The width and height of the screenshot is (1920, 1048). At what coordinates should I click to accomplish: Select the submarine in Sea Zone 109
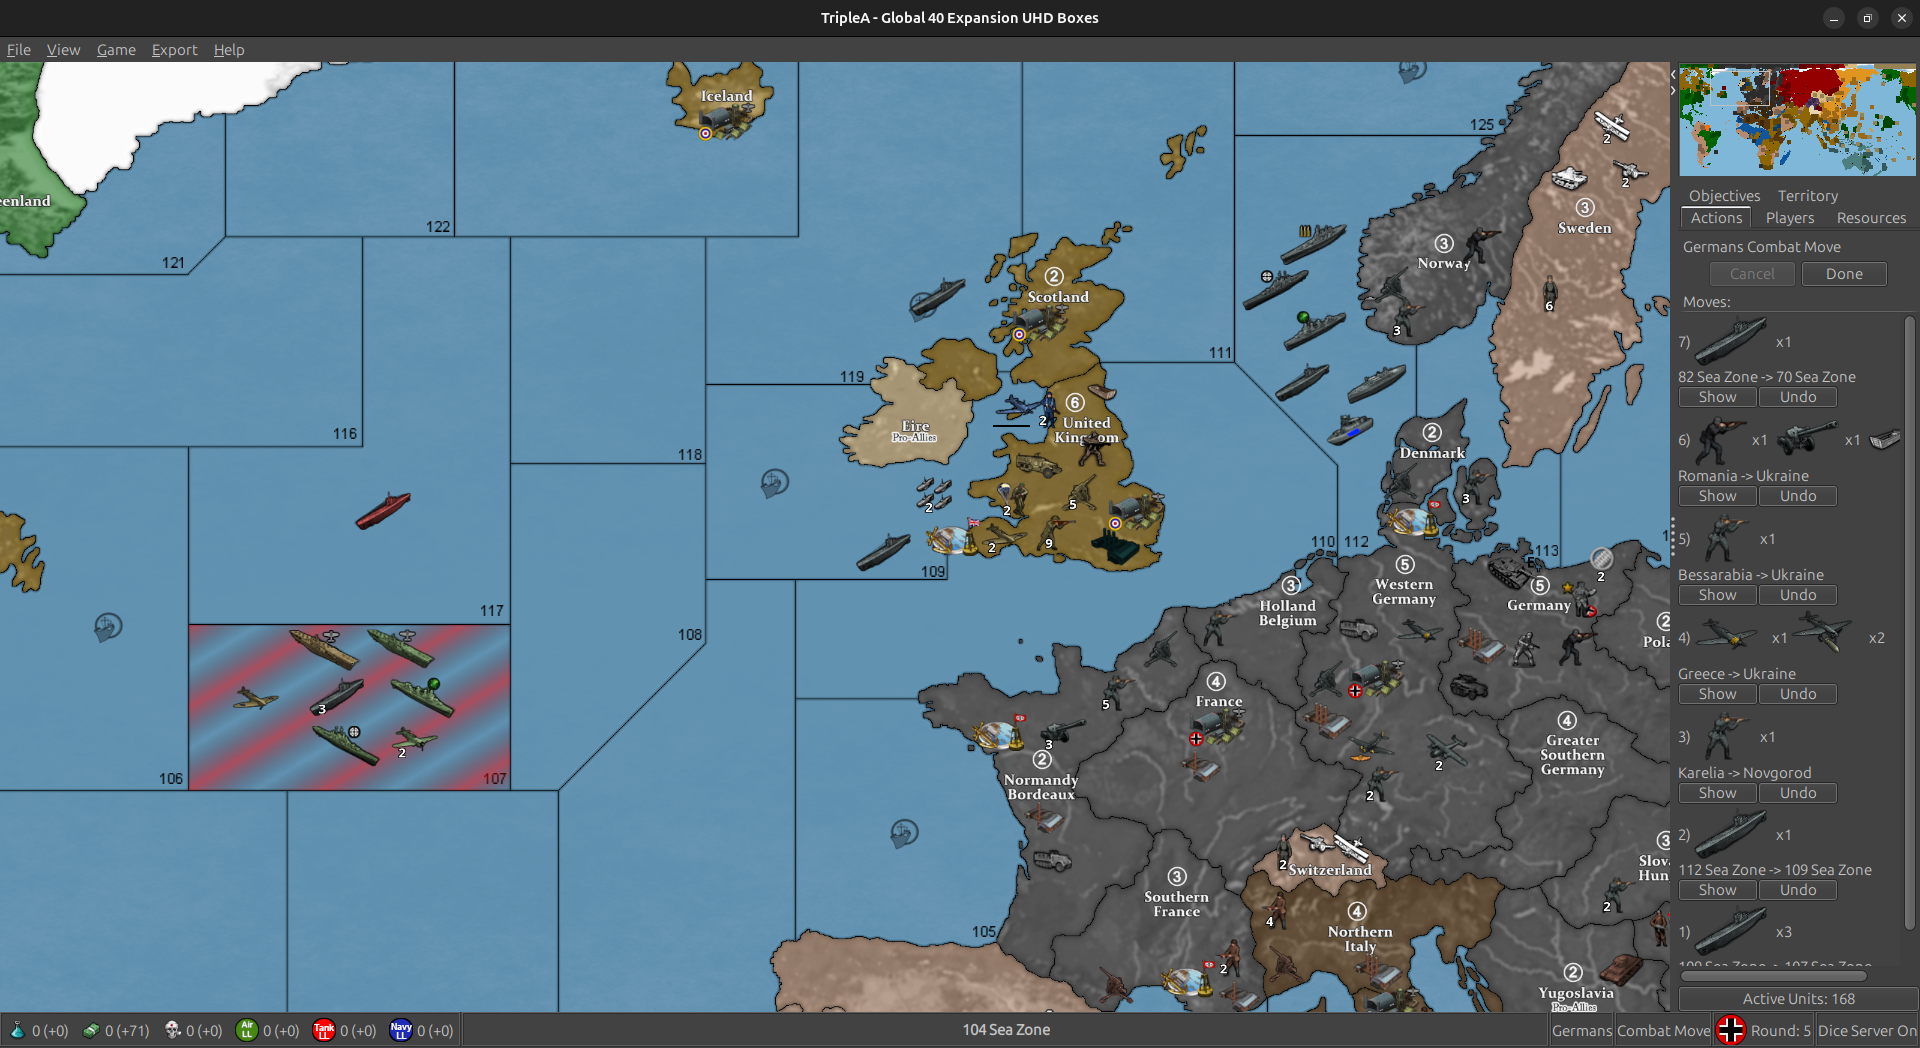(883, 552)
